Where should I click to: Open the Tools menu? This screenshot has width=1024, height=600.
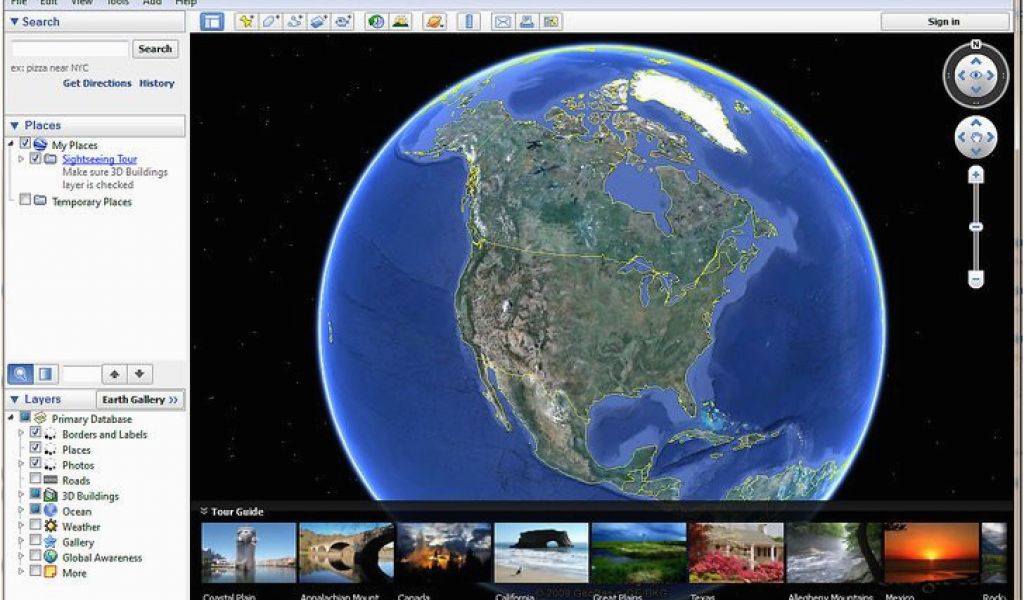coord(118,3)
